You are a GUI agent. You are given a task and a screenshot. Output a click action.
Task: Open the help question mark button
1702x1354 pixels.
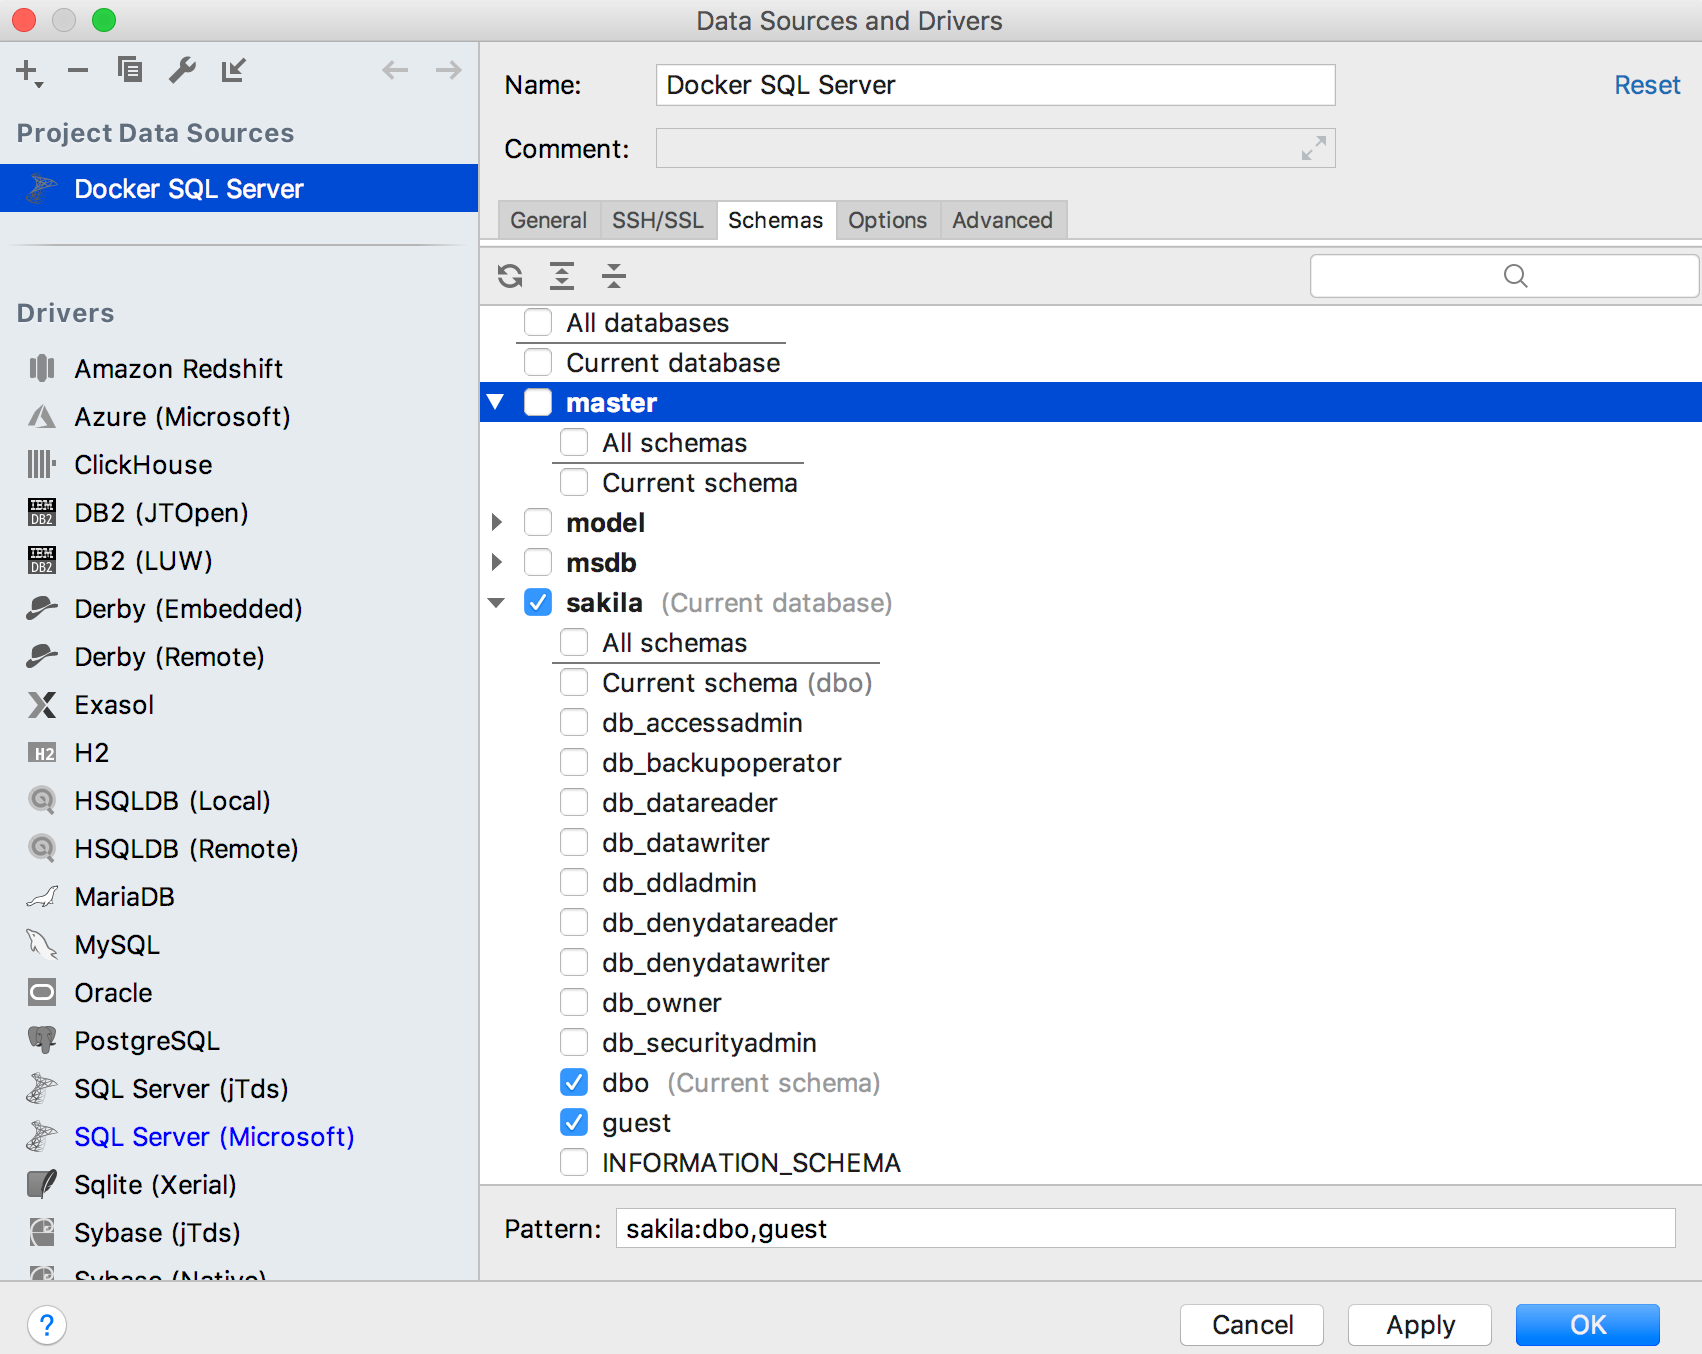pyautogui.click(x=47, y=1325)
